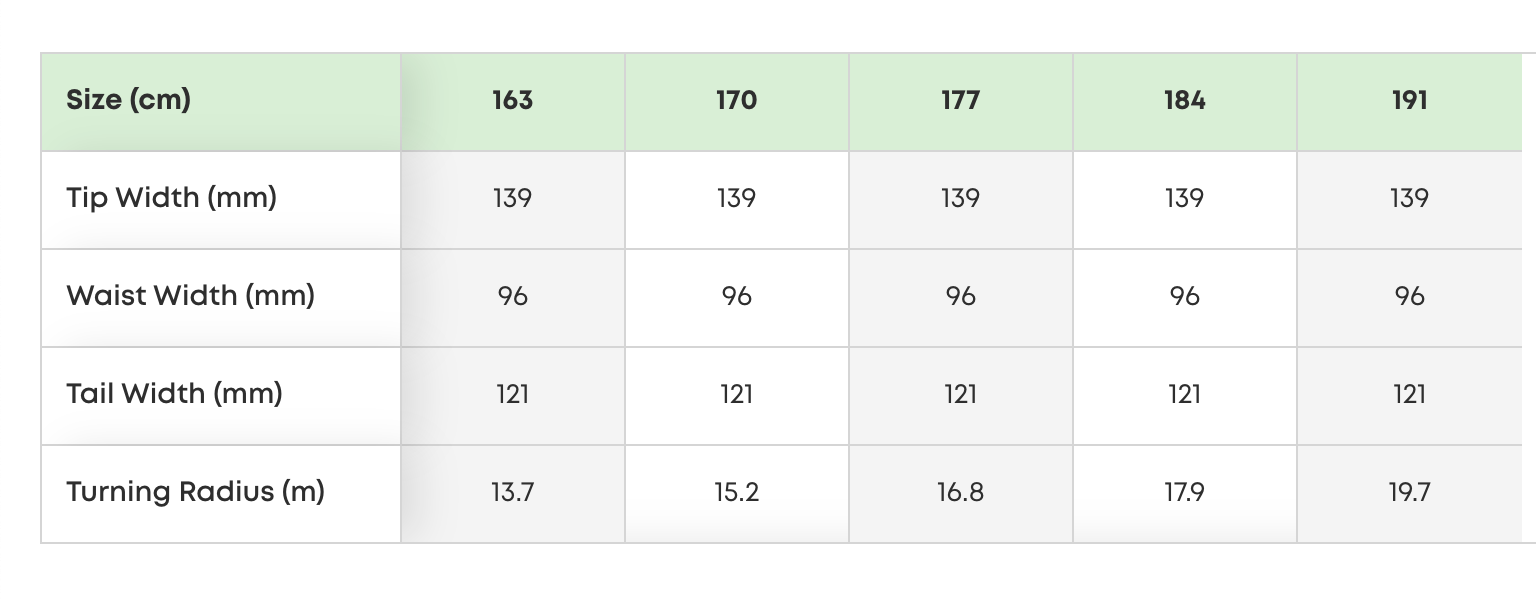The height and width of the screenshot is (600, 1536).
Task: Click tail width 121 under size 170
Action: pyautogui.click(x=737, y=395)
